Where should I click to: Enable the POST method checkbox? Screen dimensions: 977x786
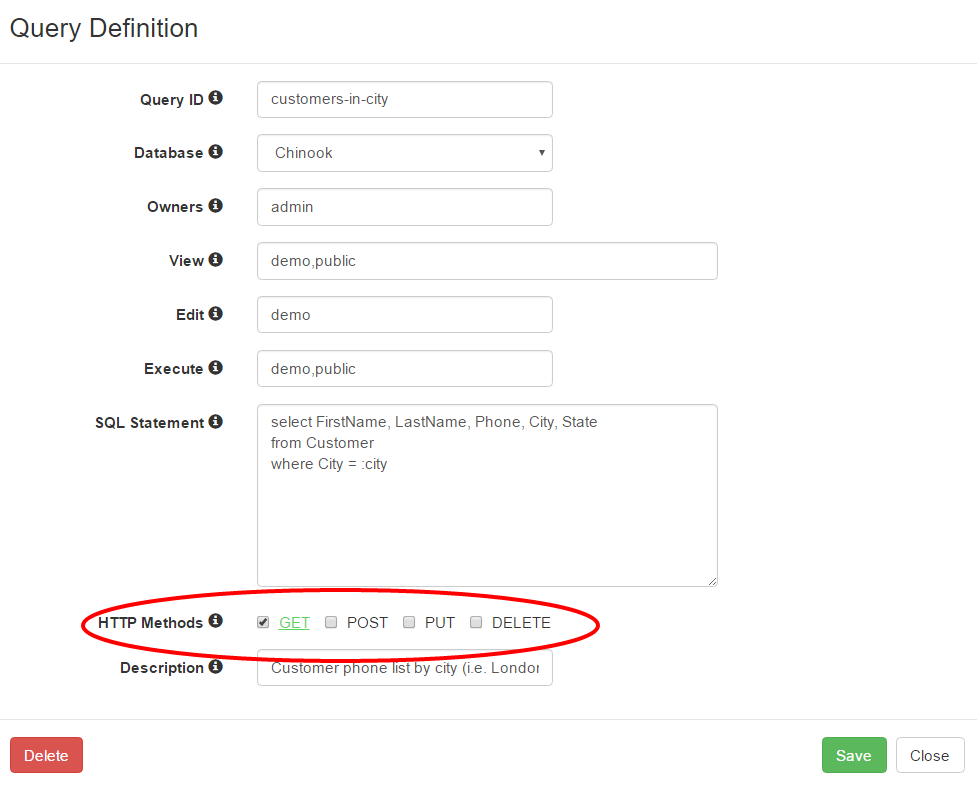pyautogui.click(x=331, y=622)
